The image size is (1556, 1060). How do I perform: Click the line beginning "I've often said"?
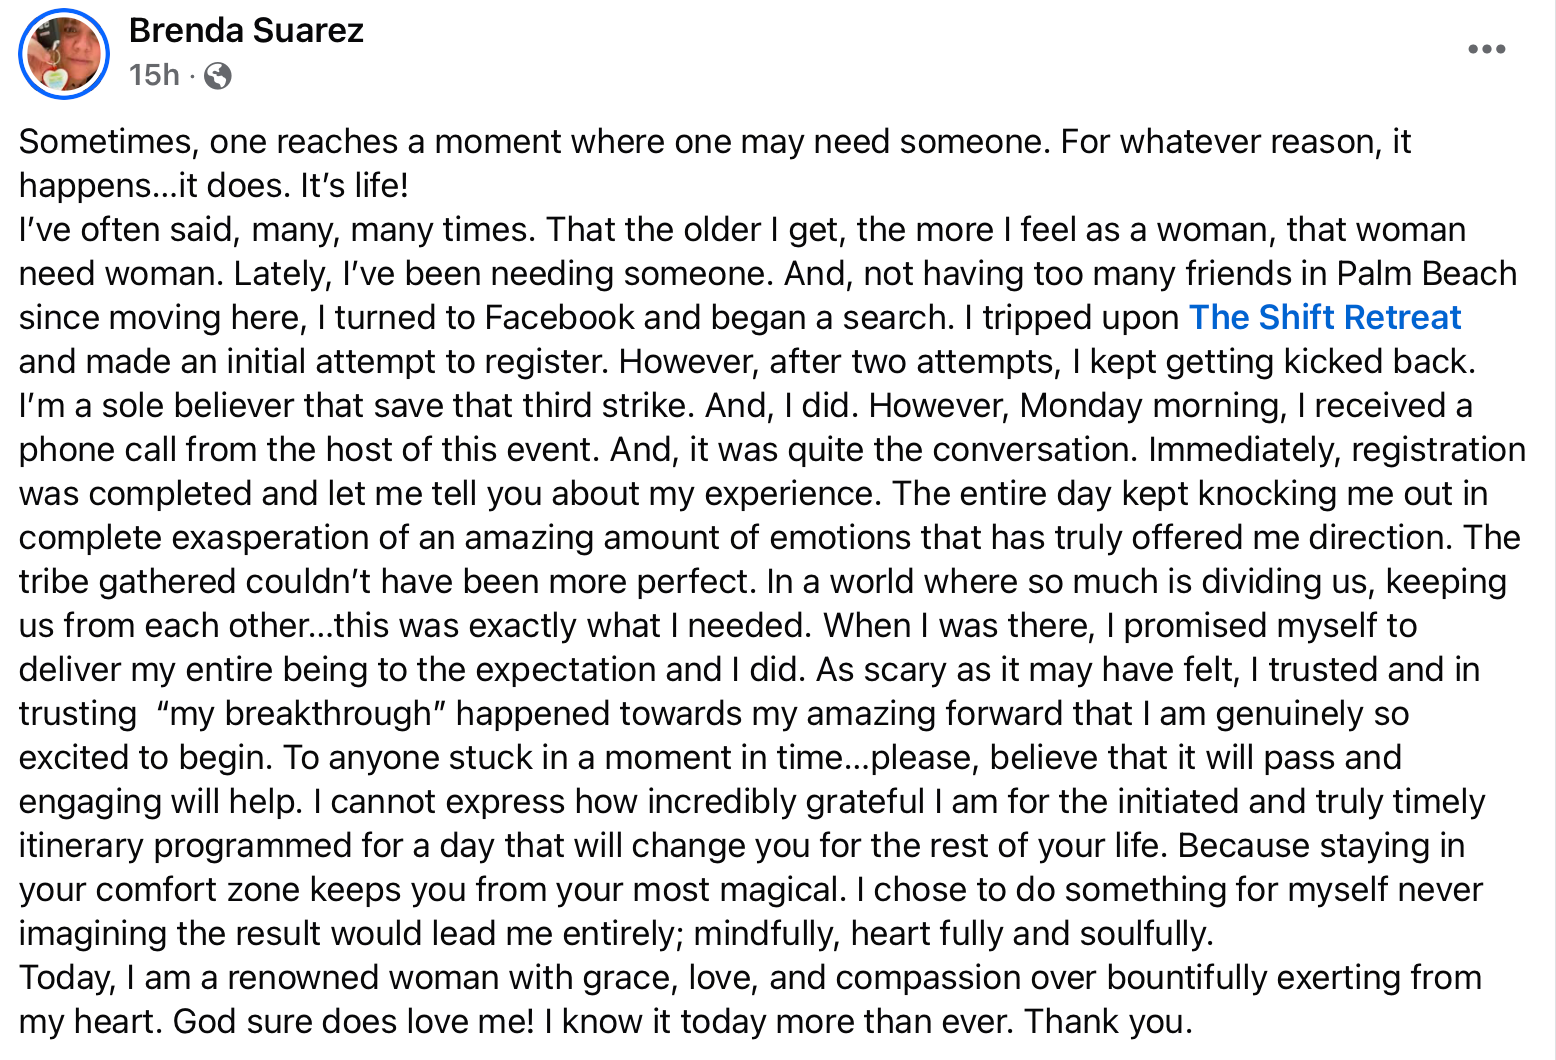click(x=742, y=230)
